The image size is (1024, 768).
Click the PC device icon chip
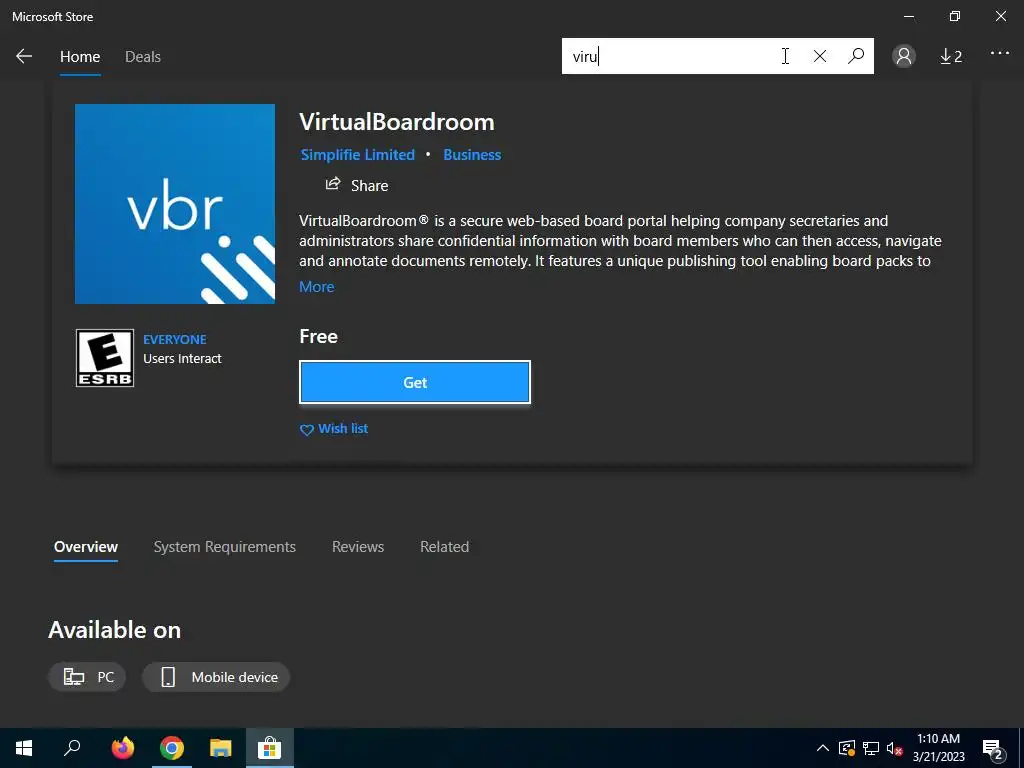point(87,677)
